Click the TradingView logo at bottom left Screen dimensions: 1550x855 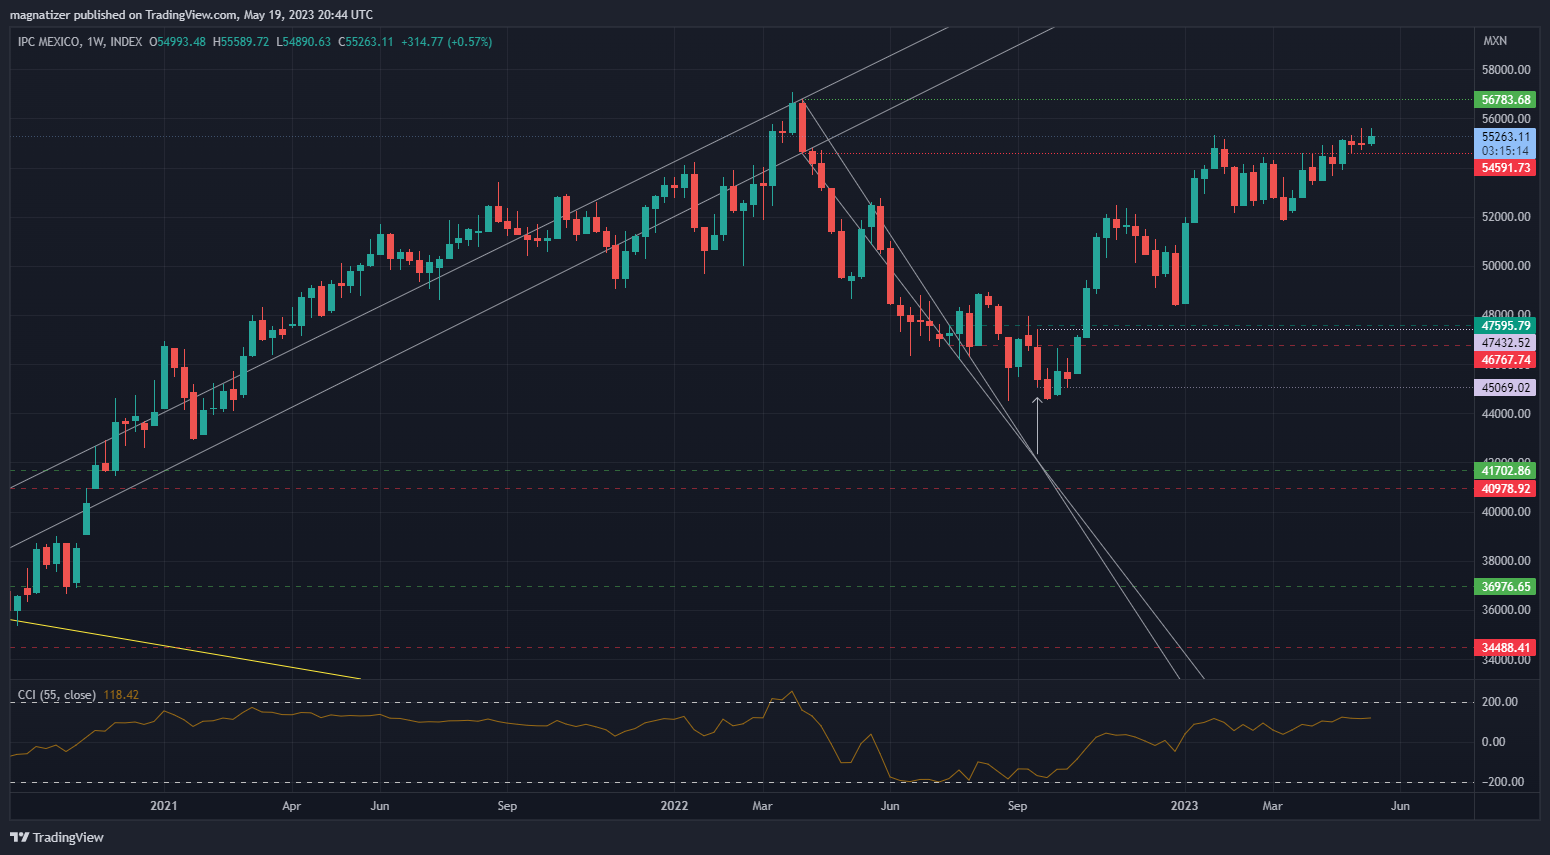tap(57, 837)
